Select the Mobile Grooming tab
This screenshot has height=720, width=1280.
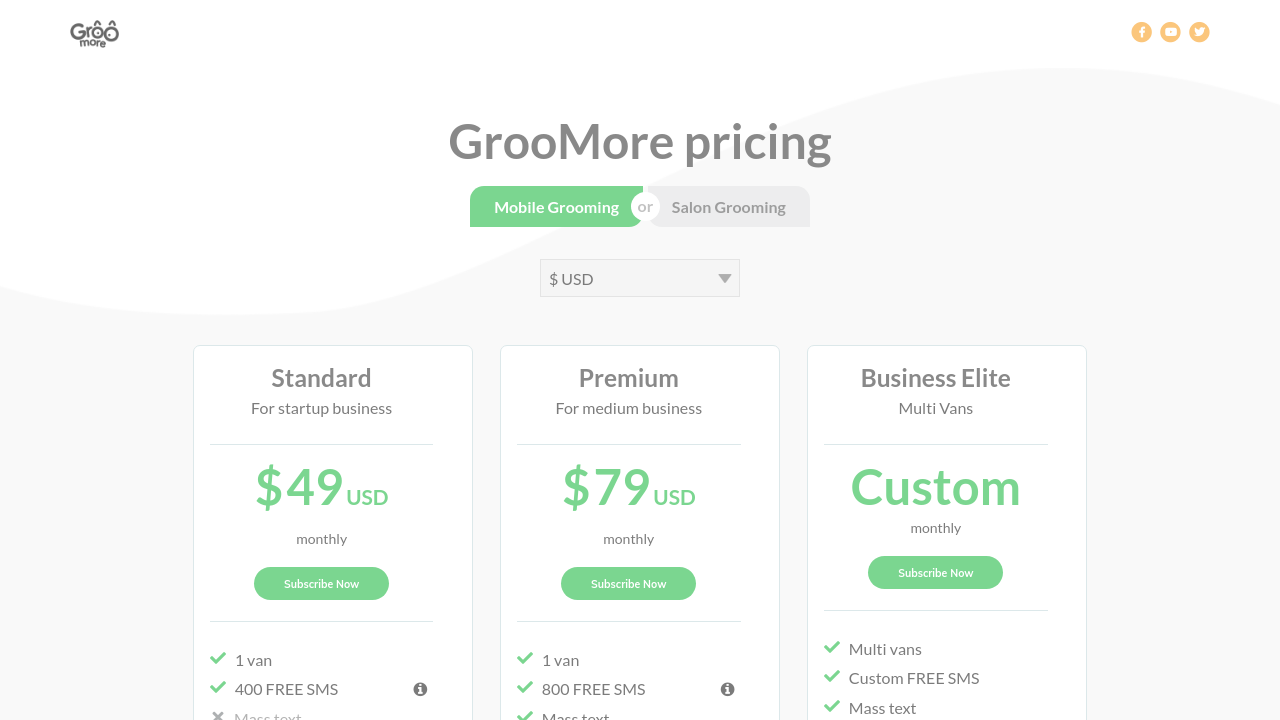tap(556, 207)
